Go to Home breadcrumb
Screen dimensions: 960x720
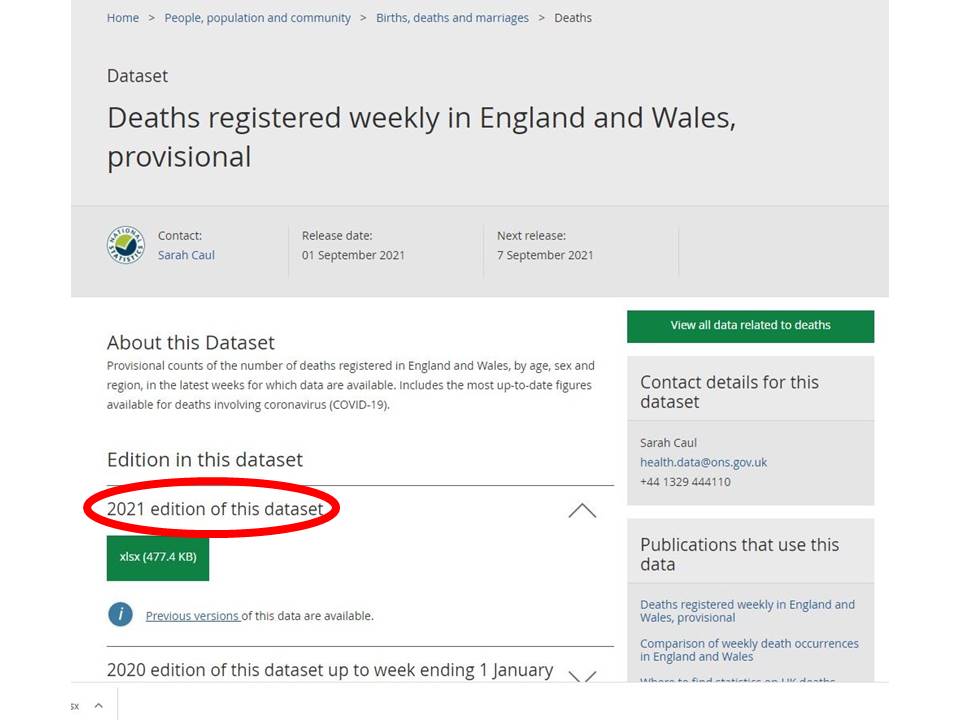(123, 18)
